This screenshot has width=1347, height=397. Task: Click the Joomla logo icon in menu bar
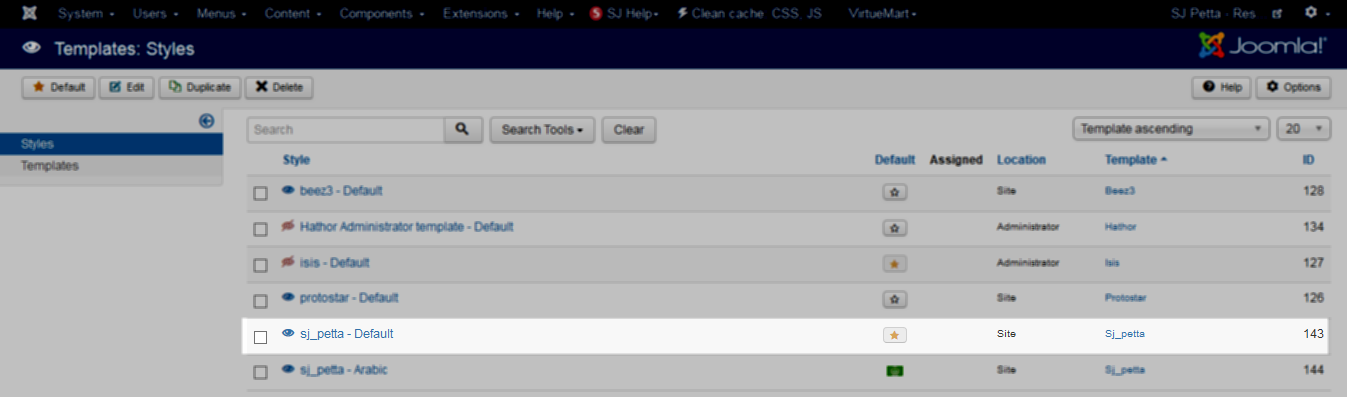[30, 14]
